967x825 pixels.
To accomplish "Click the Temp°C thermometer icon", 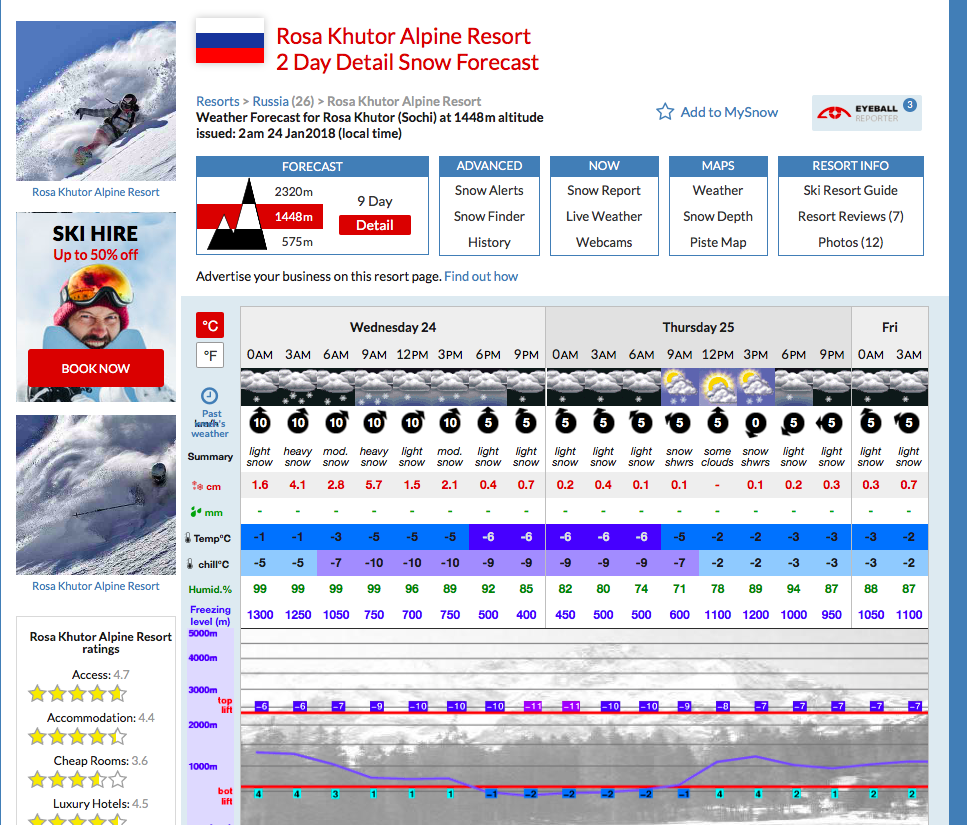I will click(188, 538).
